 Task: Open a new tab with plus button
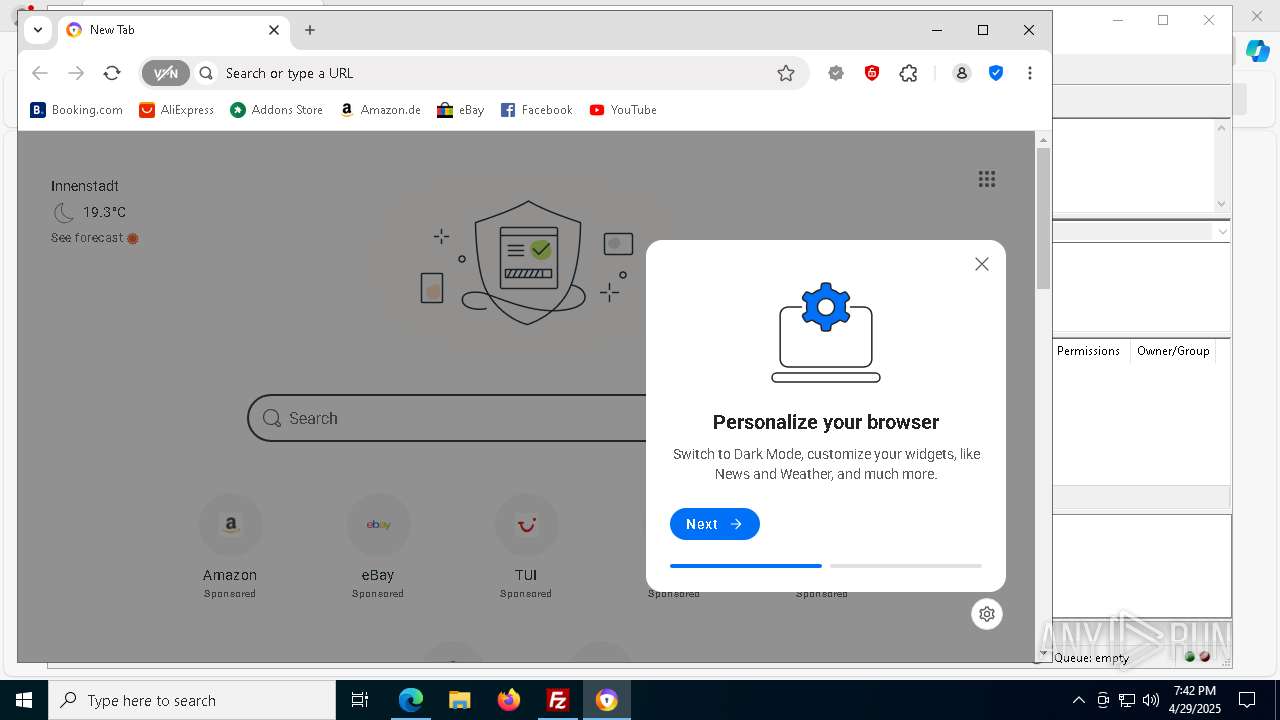pyautogui.click(x=310, y=30)
